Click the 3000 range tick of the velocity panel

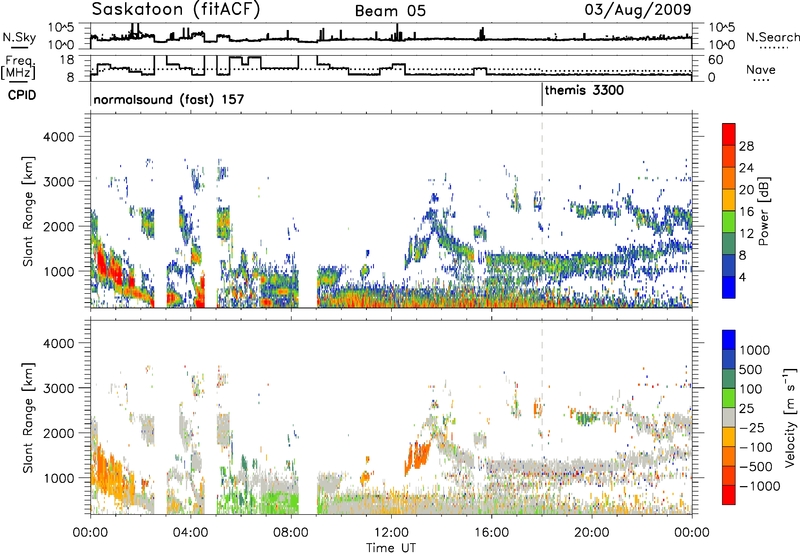(58, 388)
